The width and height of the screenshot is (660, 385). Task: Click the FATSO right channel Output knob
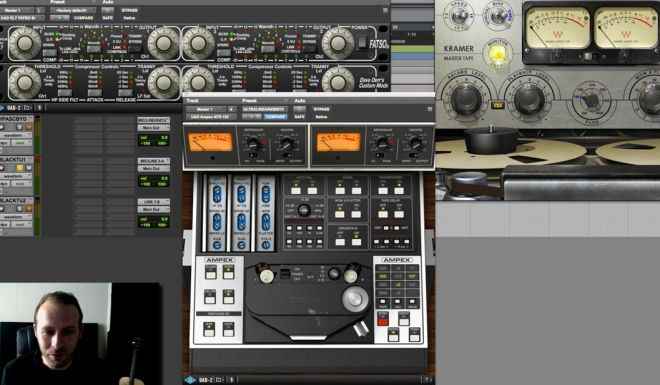click(x=338, y=43)
